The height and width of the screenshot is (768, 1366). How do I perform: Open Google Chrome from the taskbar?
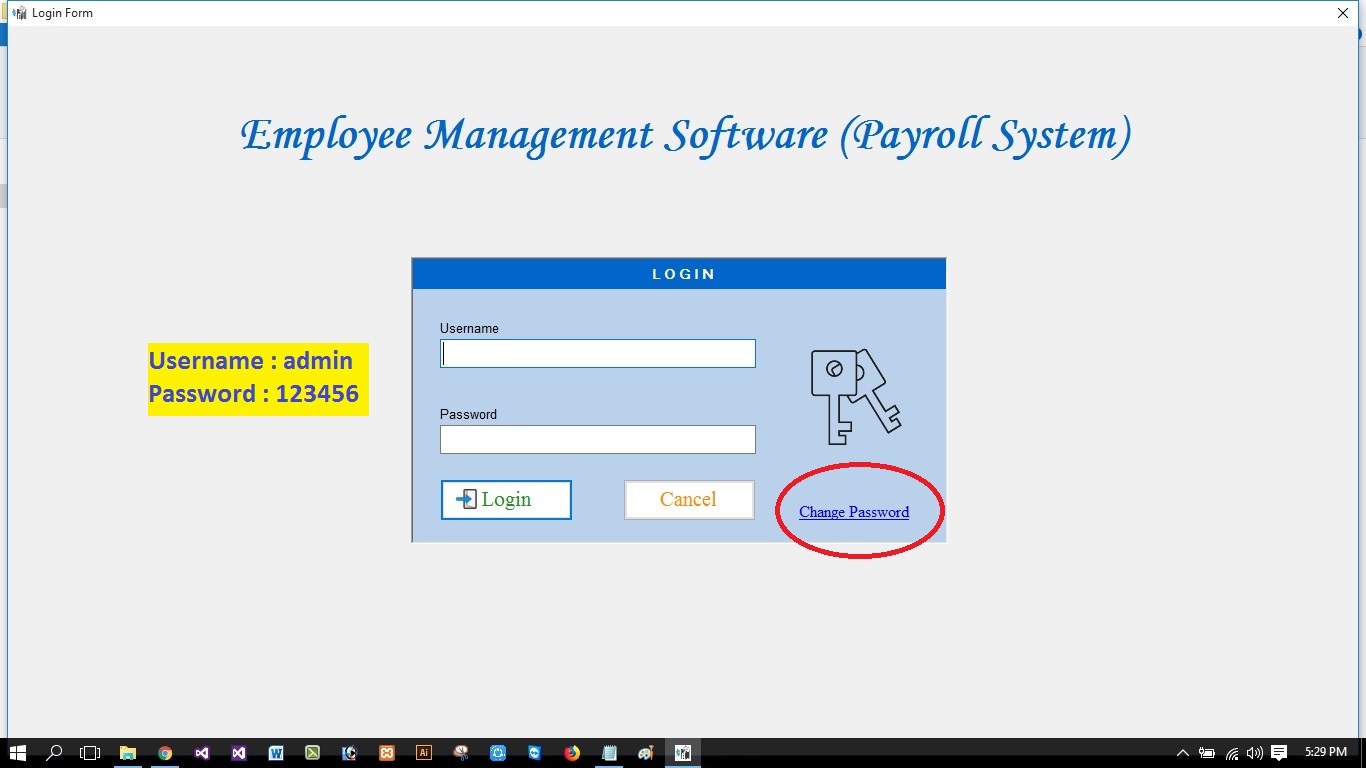[x=165, y=752]
